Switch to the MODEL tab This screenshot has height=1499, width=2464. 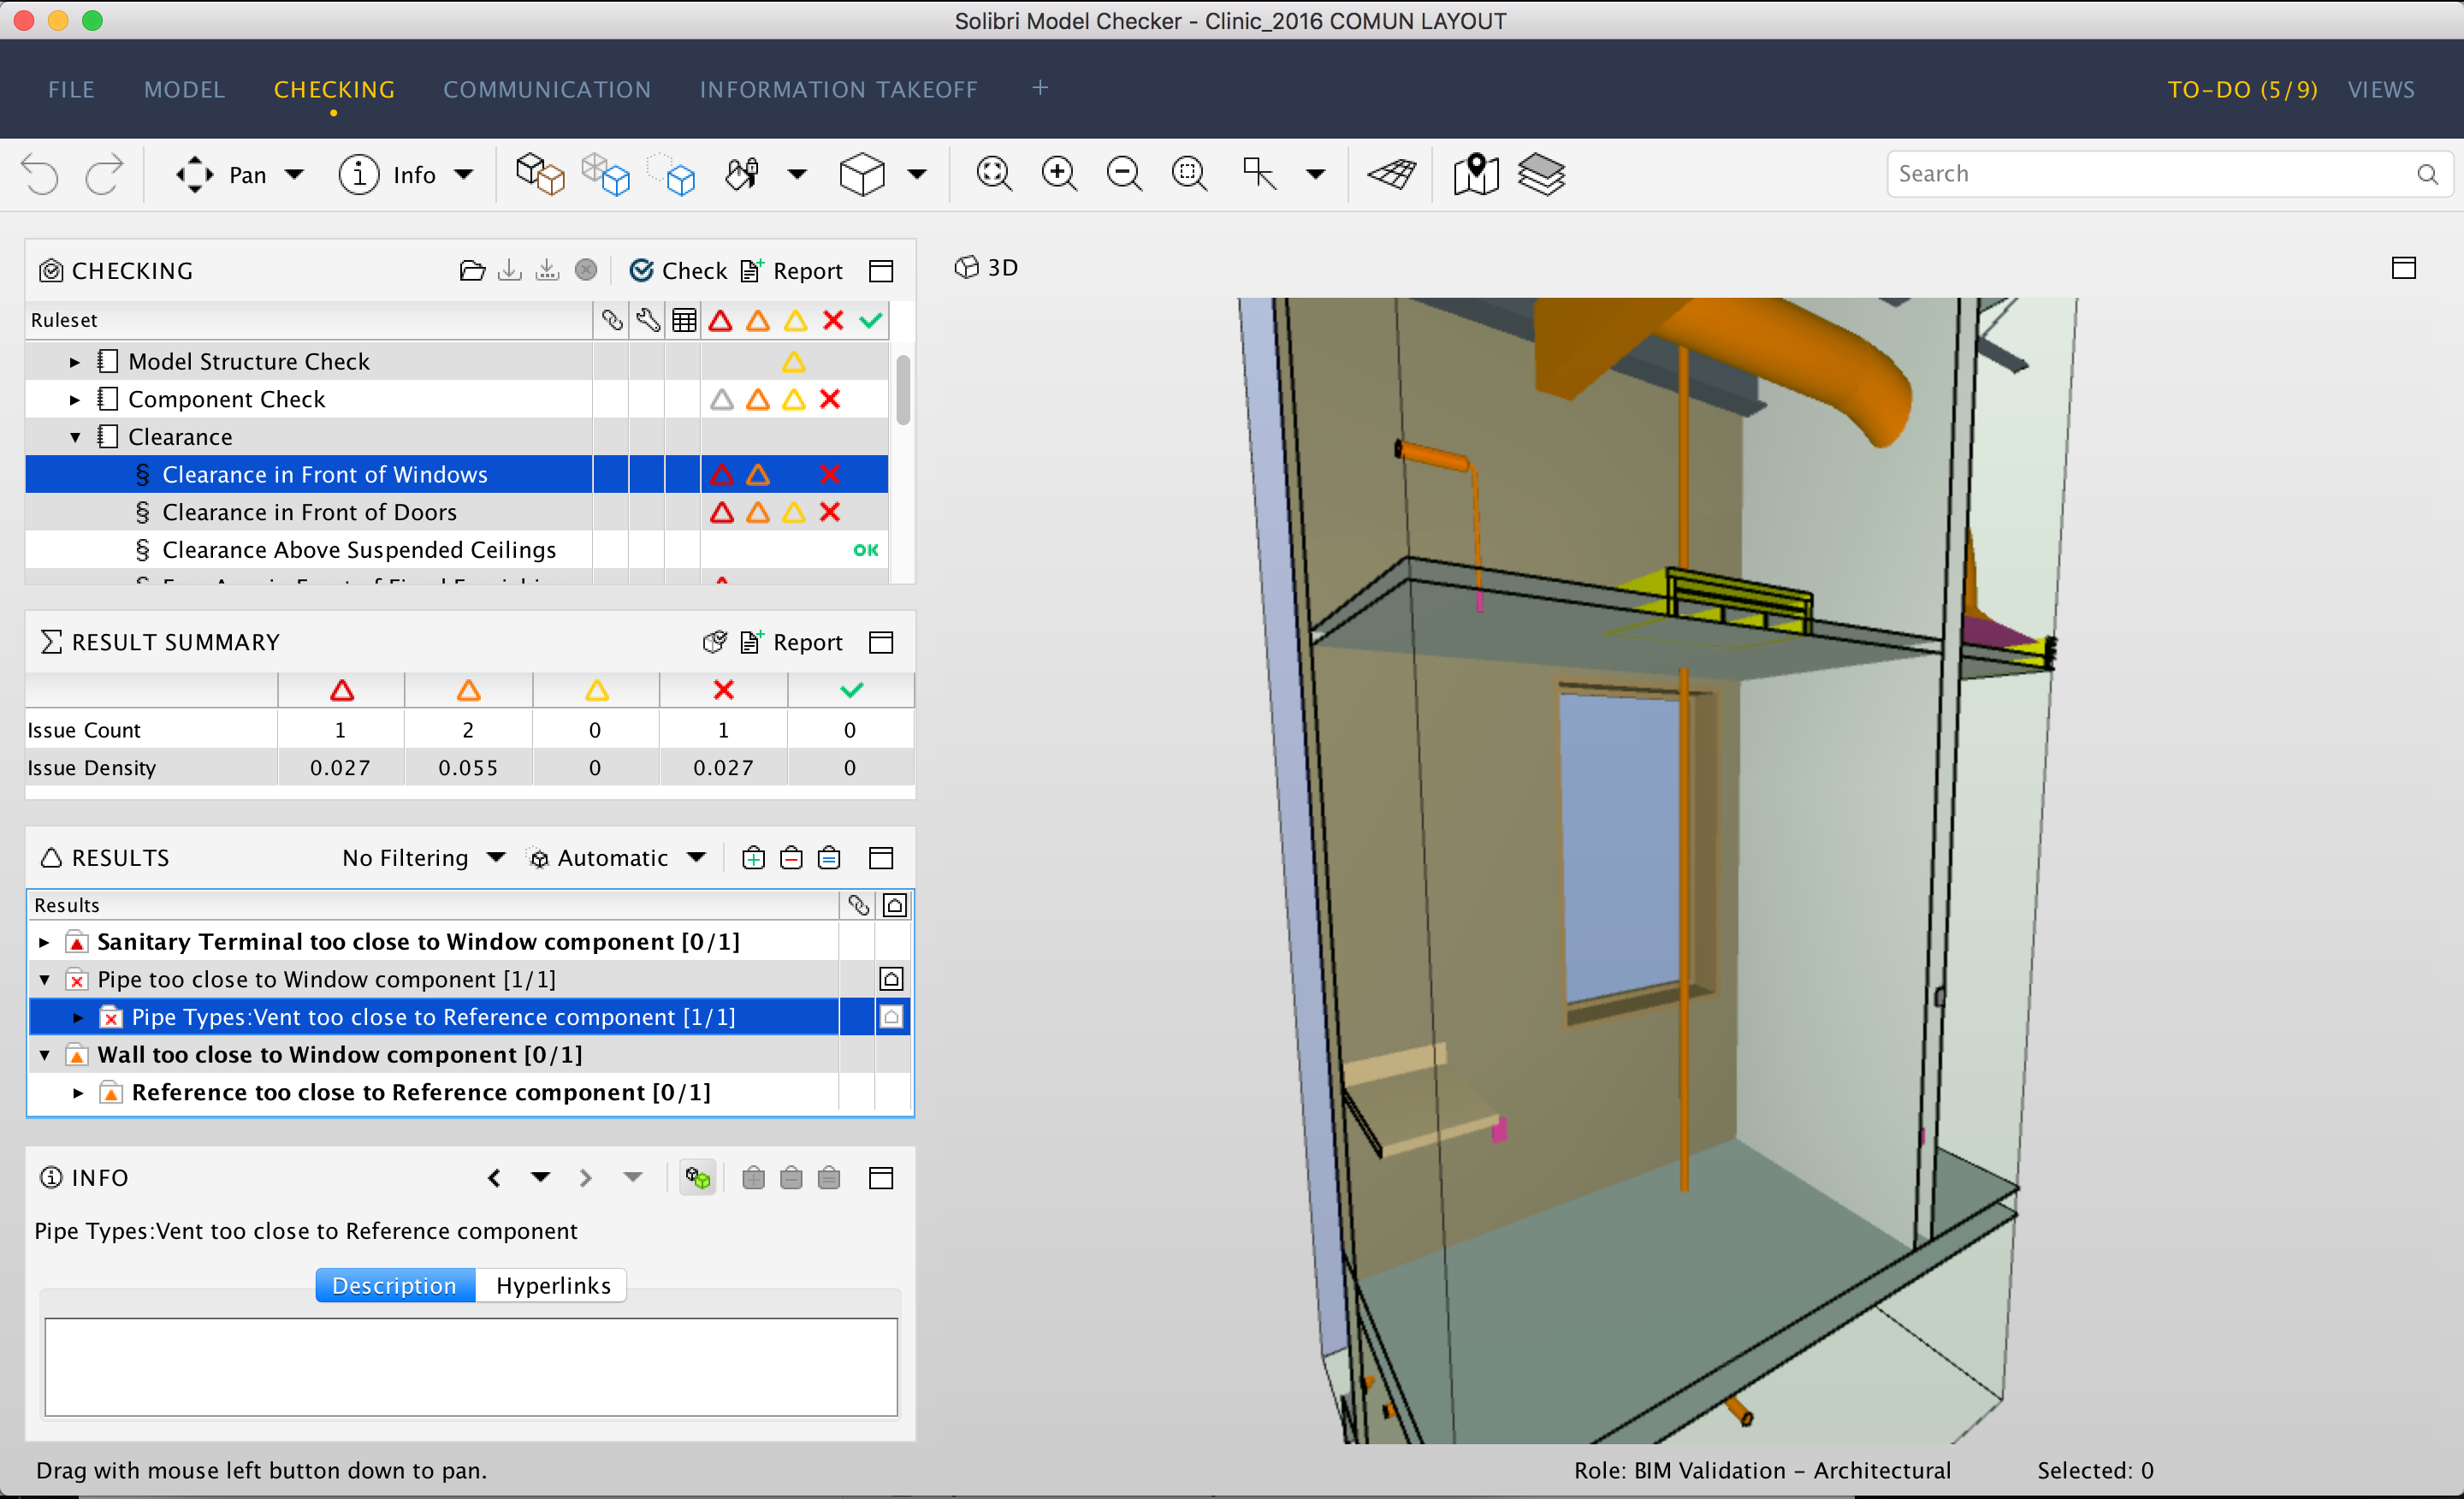tap(184, 89)
